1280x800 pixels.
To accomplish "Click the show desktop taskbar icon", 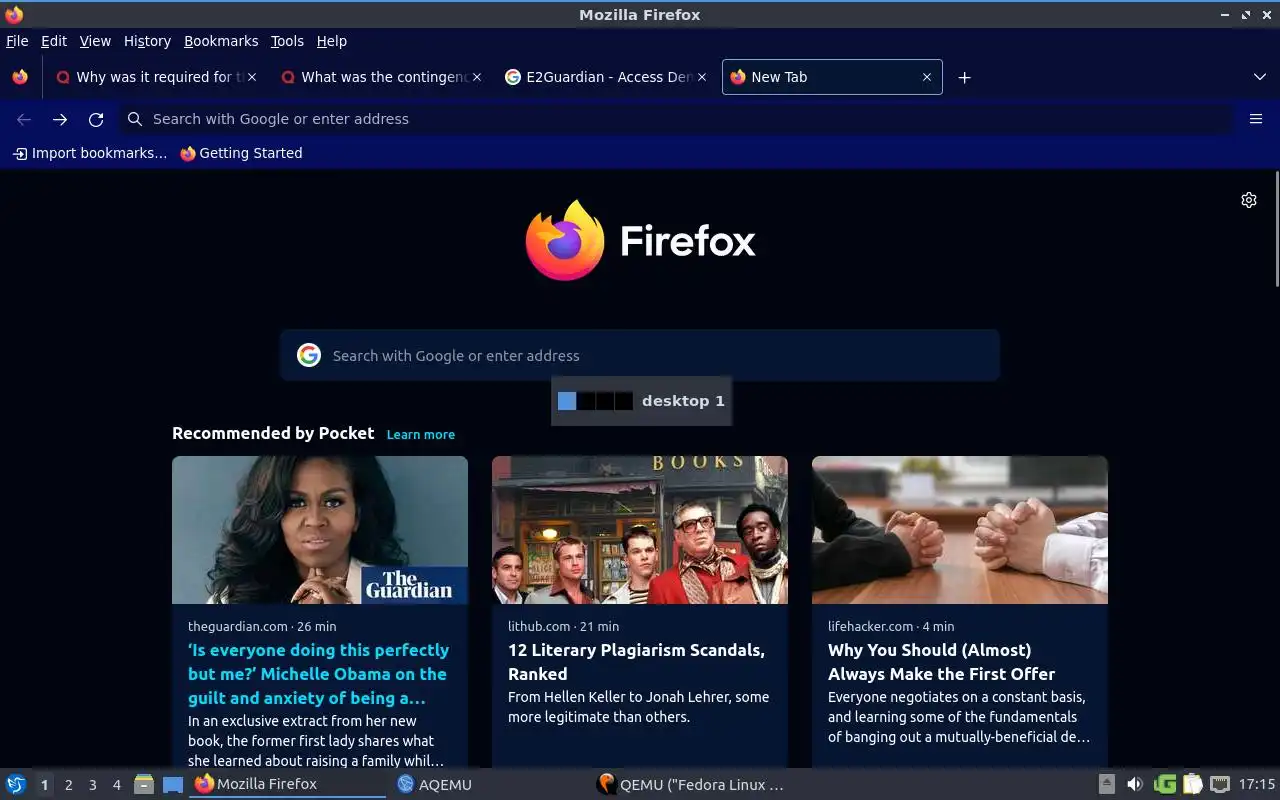I will click(x=173, y=784).
